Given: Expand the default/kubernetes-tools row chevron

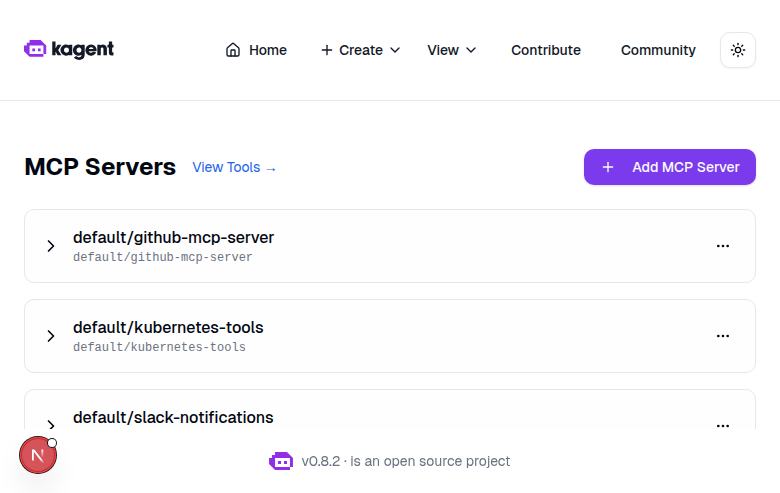Looking at the screenshot, I should 51,336.
